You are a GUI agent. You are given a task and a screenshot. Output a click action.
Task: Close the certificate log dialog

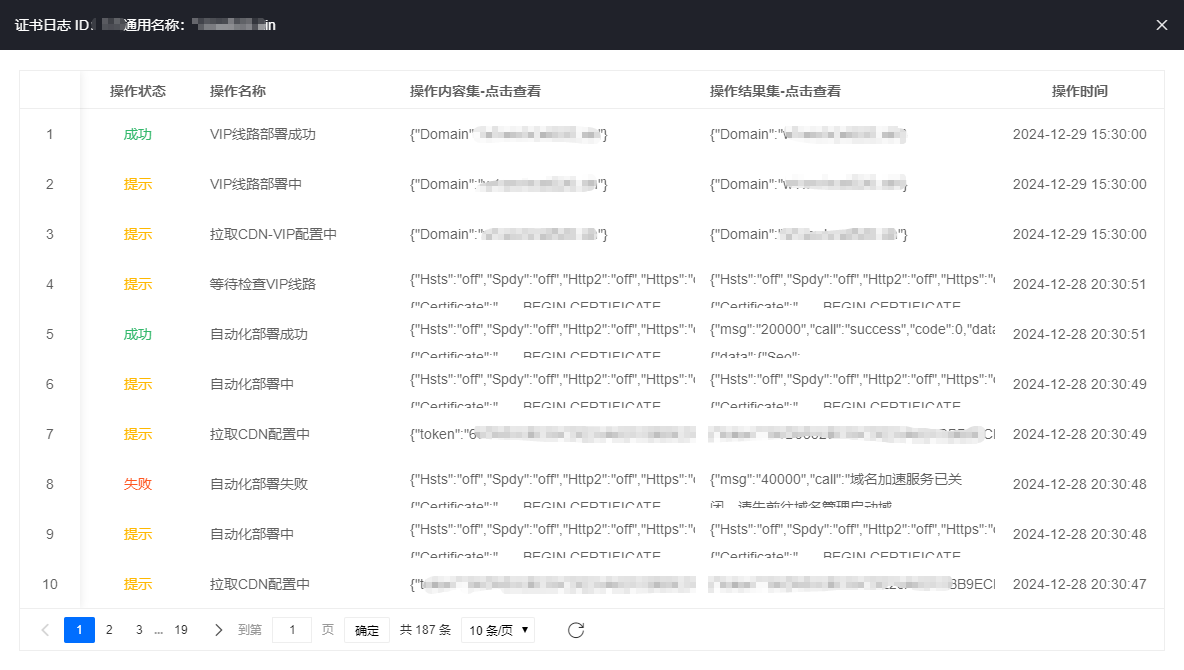coord(1161,25)
